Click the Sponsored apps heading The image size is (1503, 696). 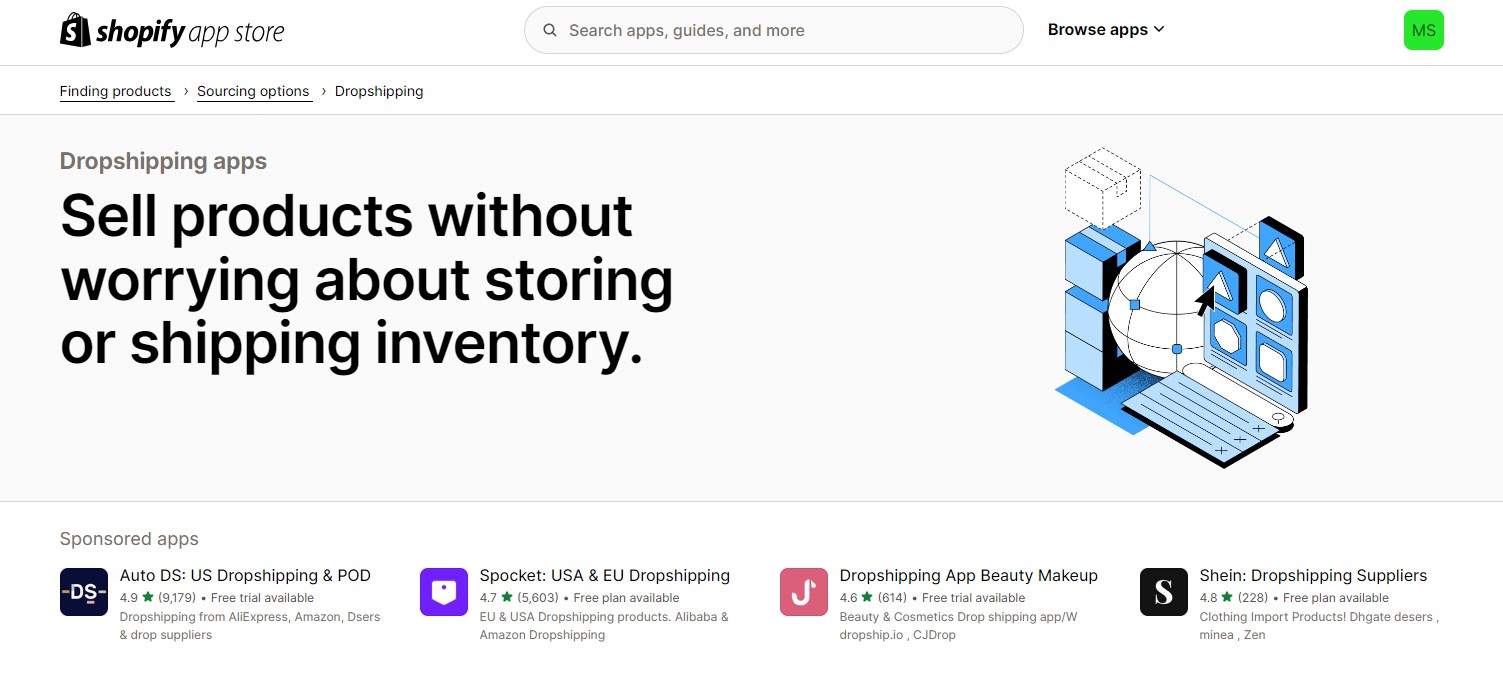129,539
